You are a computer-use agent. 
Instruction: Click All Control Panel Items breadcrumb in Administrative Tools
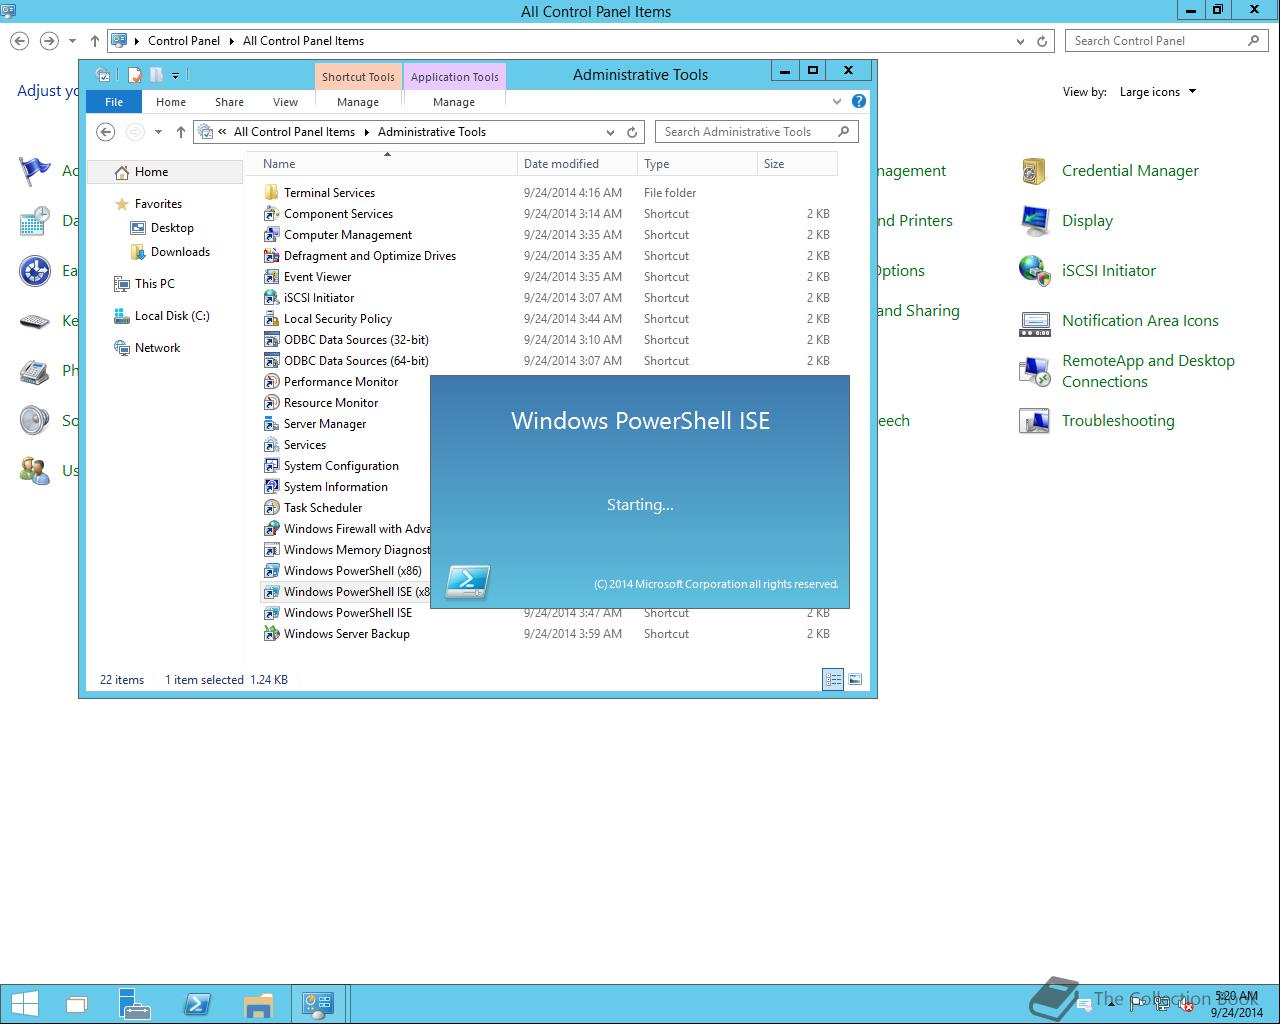(x=294, y=132)
